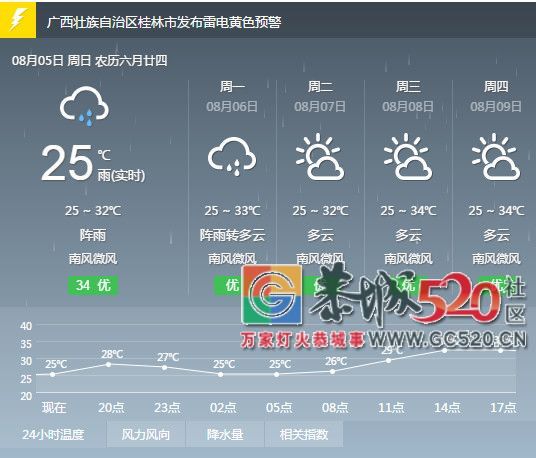This screenshot has width=536, height=458.
Task: Click the 23点 time axis label
Action: [167, 407]
